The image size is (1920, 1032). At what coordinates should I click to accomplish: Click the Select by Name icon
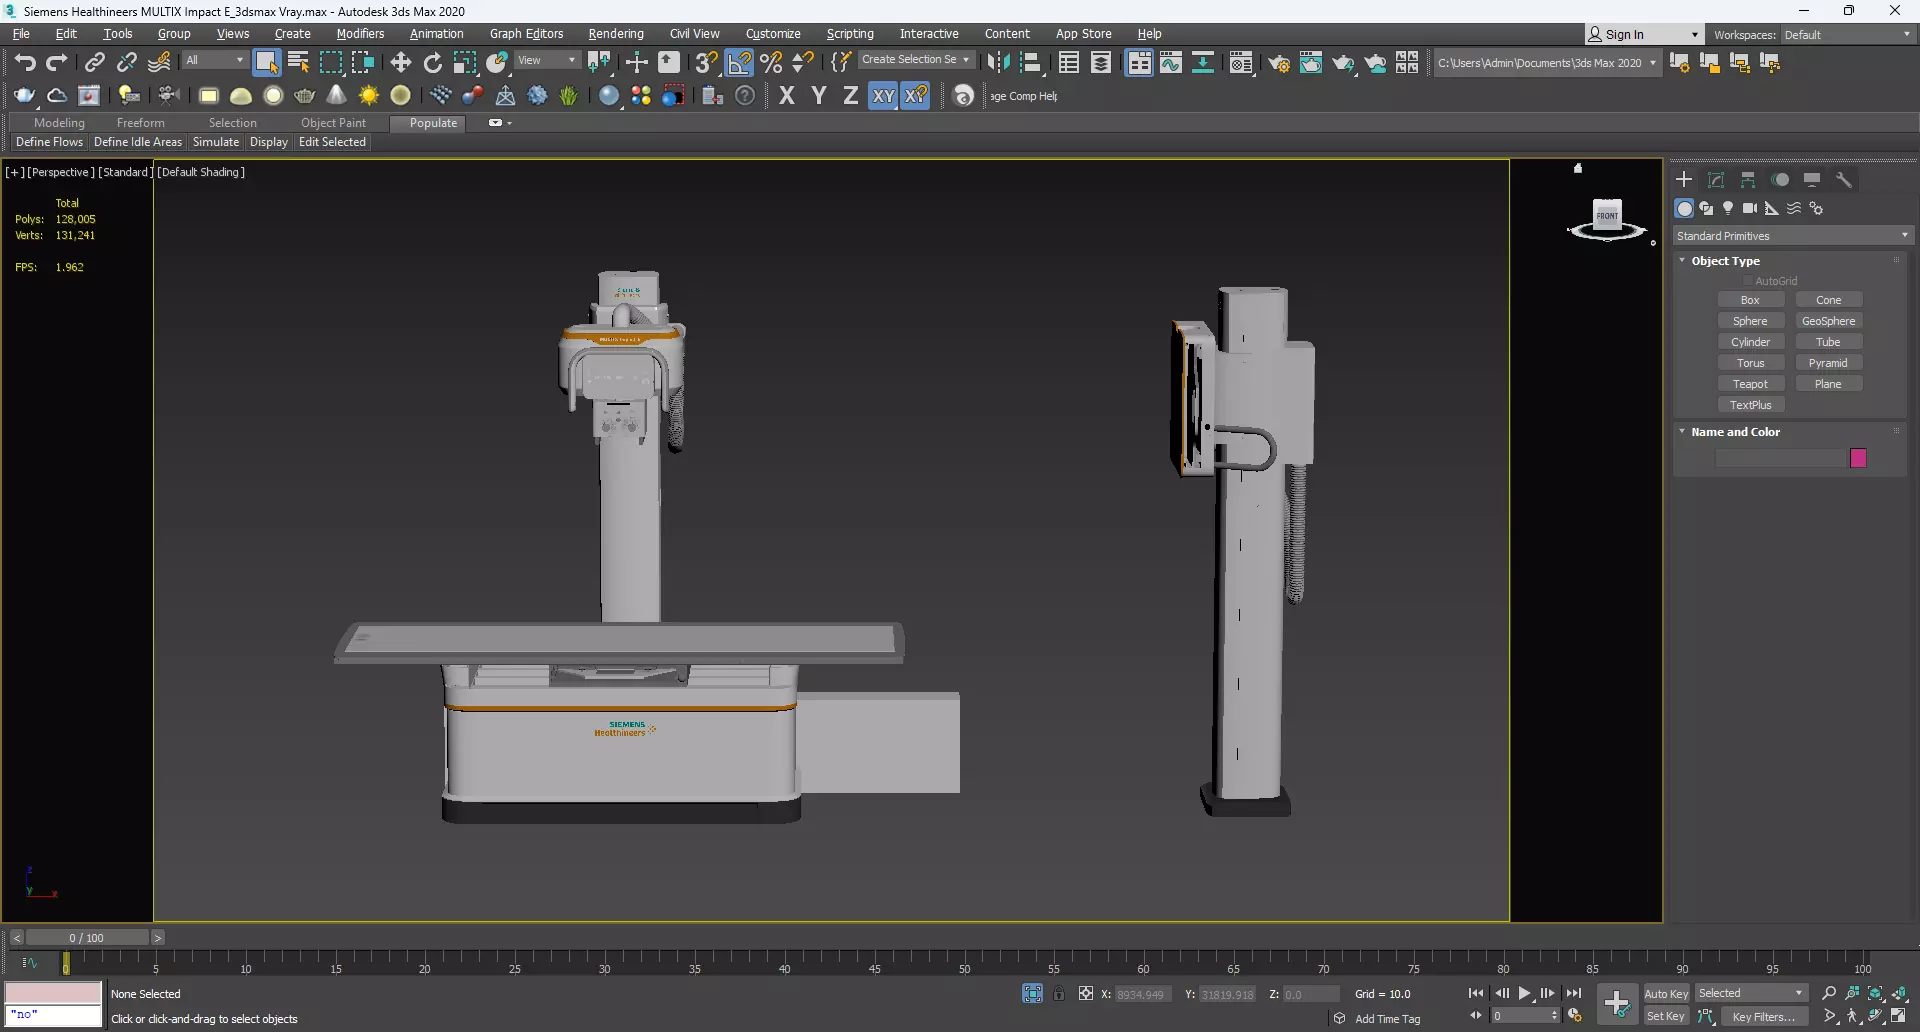coord(298,63)
